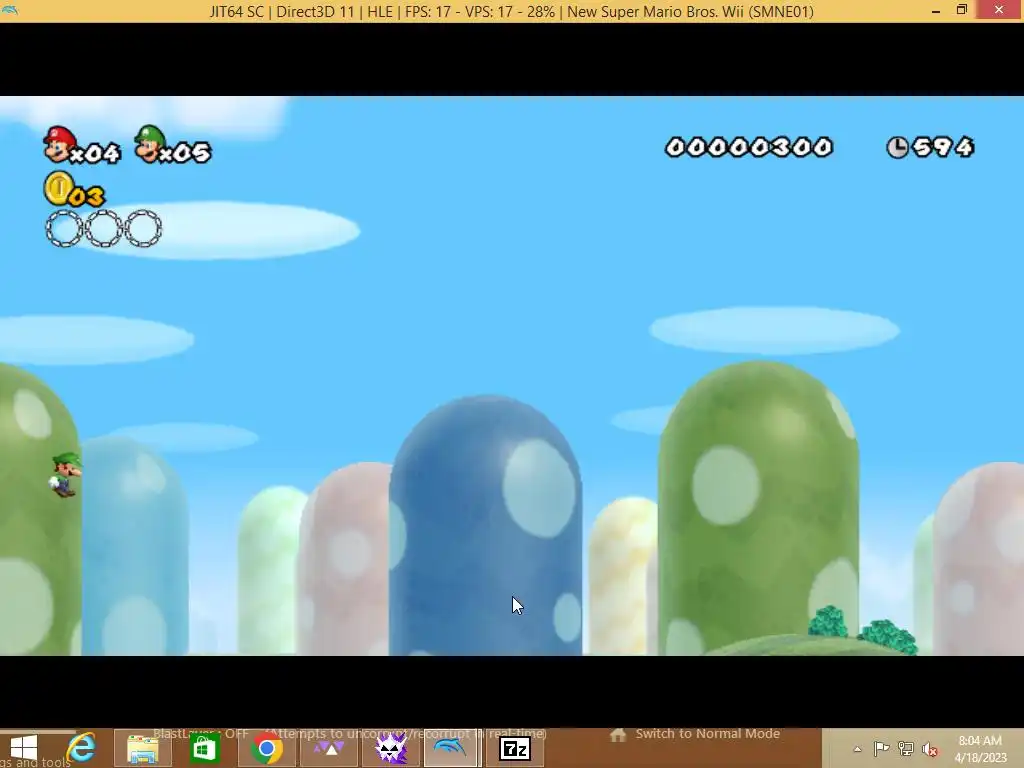The height and width of the screenshot is (768, 1024).
Task: Open the Windows Start button
Action: [x=24, y=748]
